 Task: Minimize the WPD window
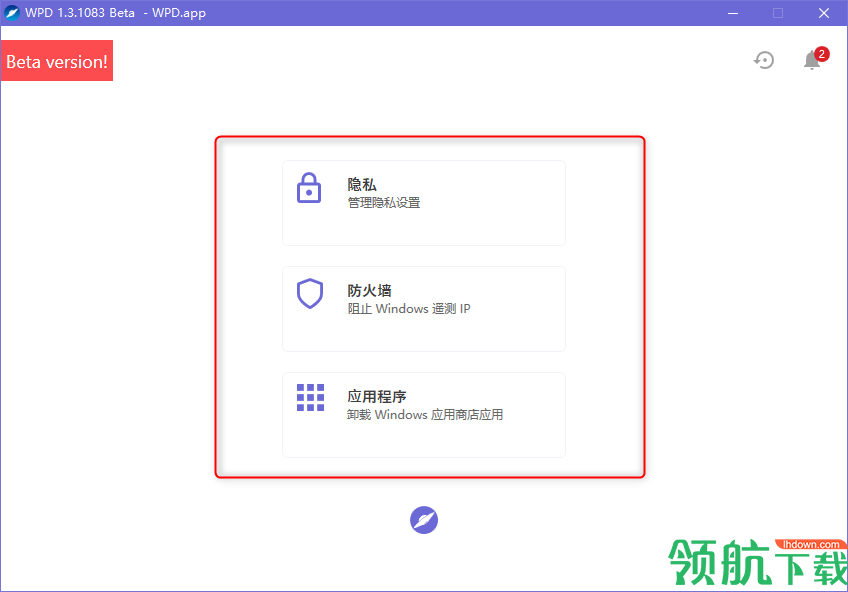(x=733, y=13)
